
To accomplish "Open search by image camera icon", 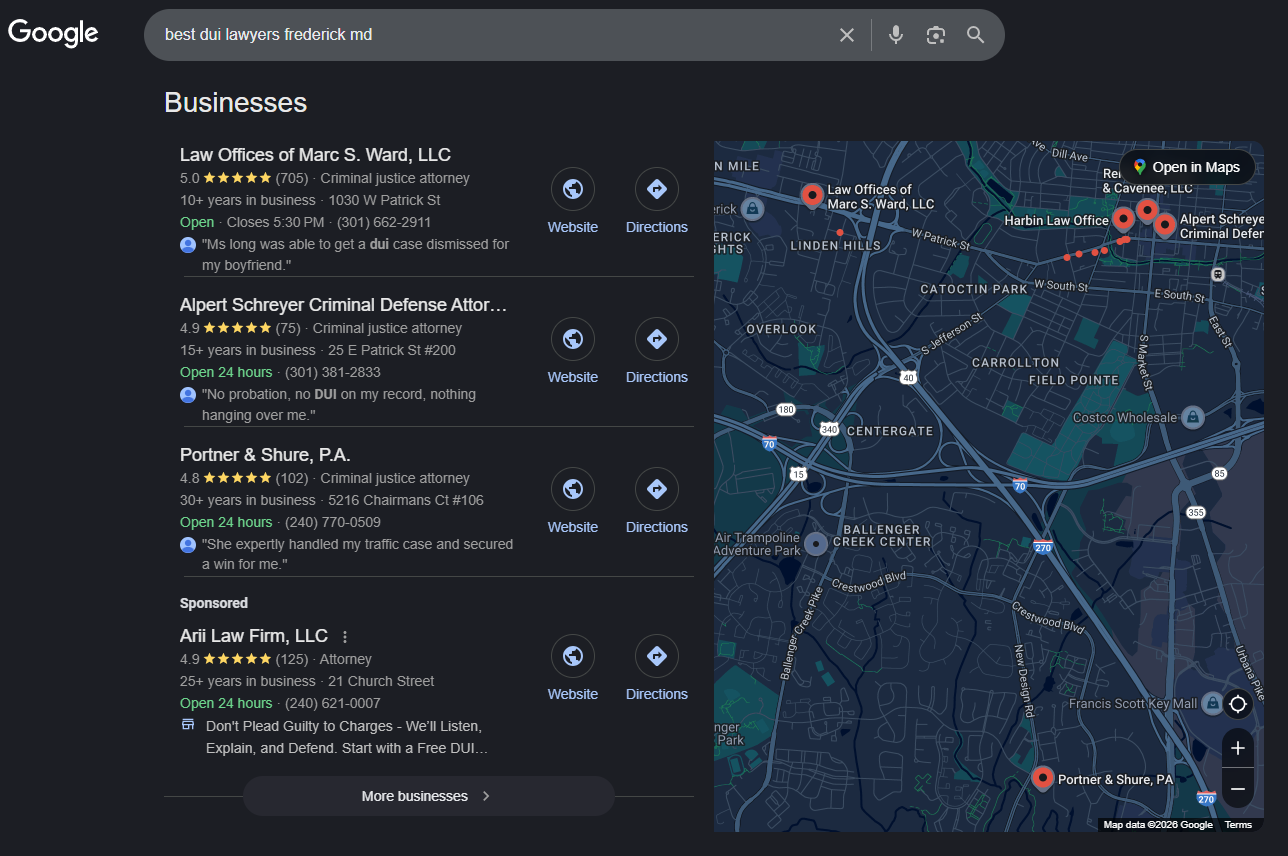I will point(936,35).
